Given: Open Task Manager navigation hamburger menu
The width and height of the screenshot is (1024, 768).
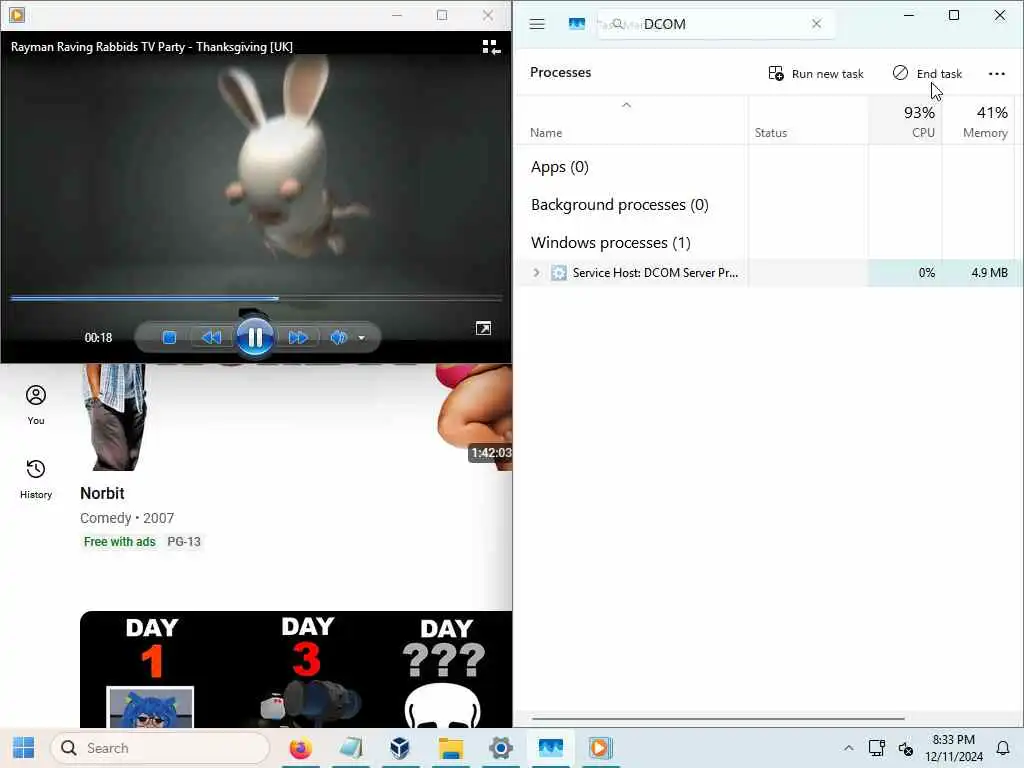Looking at the screenshot, I should click(x=537, y=24).
